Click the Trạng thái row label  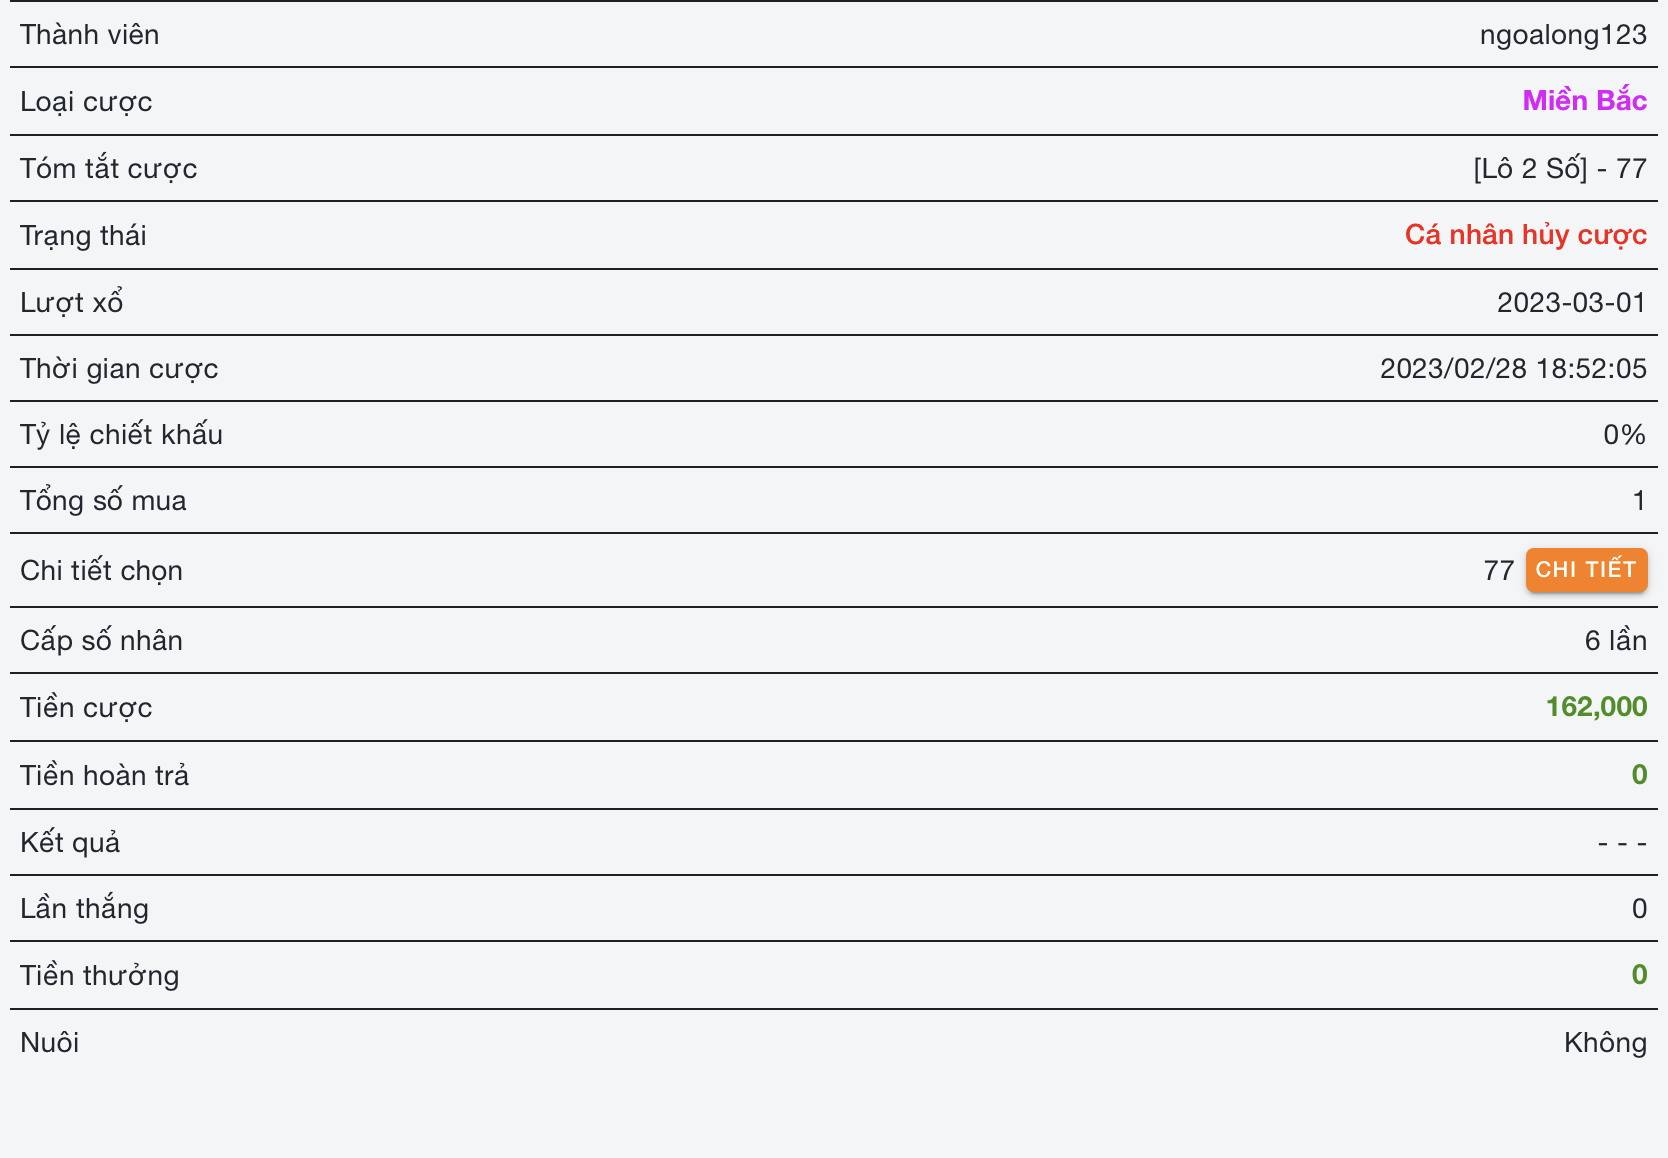click(83, 236)
